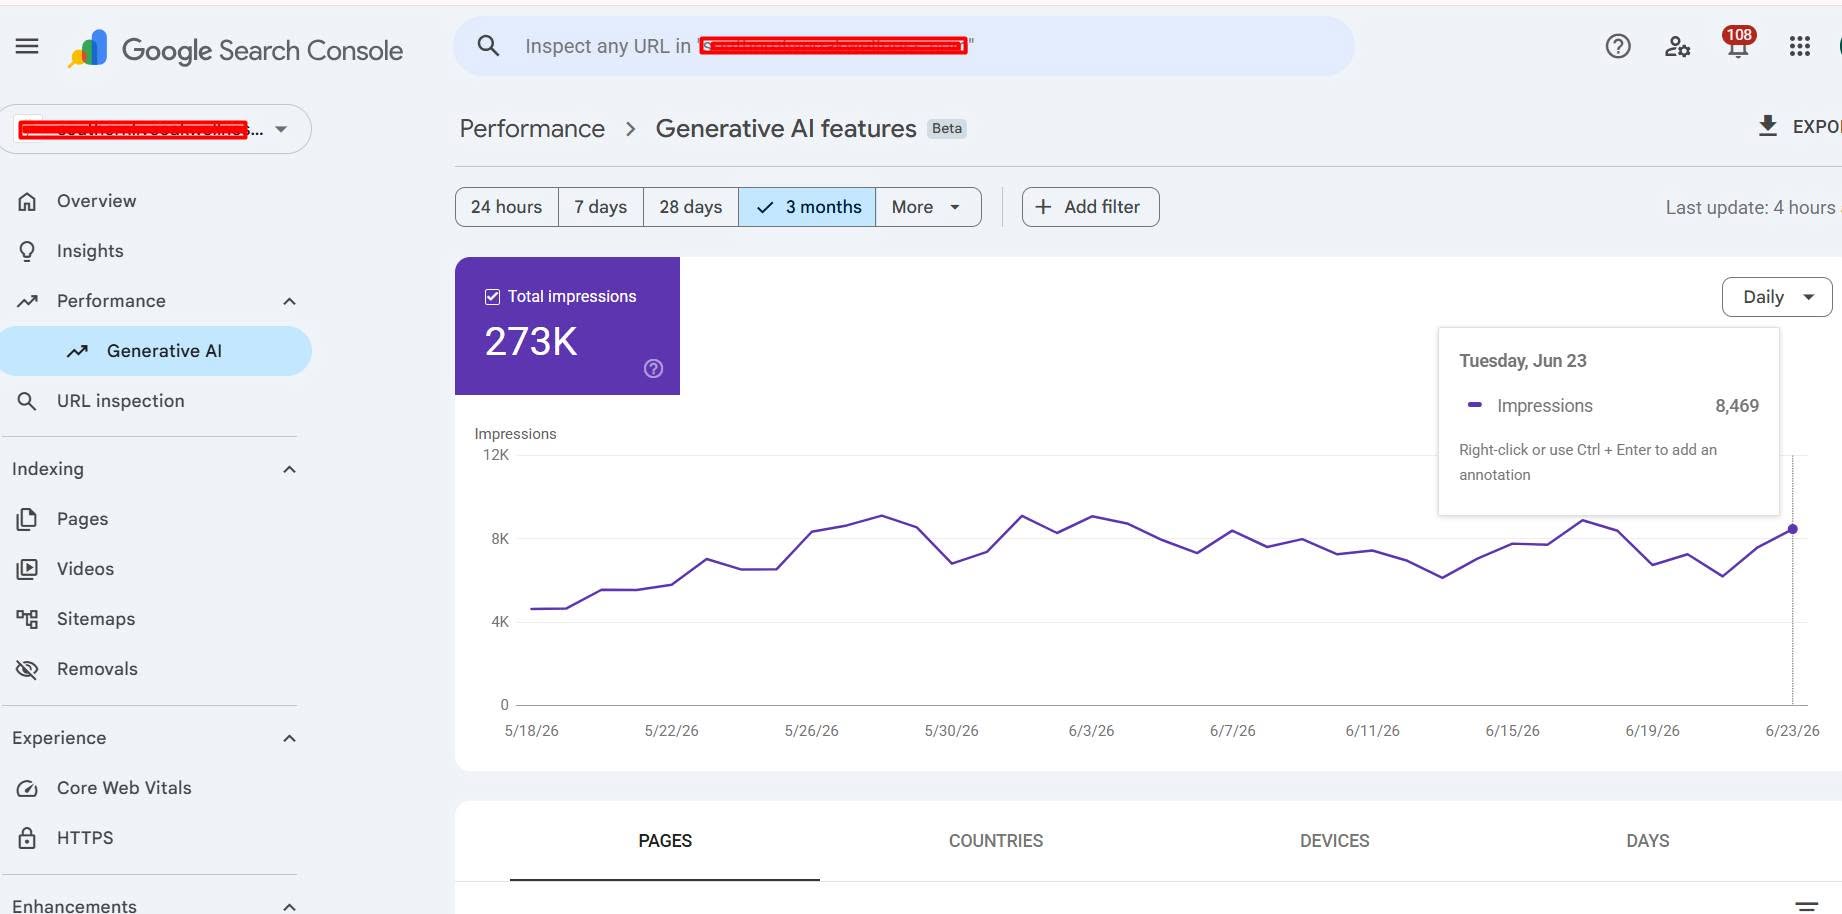Click the Total impressions help icon
The width and height of the screenshot is (1842, 914).
(x=653, y=369)
